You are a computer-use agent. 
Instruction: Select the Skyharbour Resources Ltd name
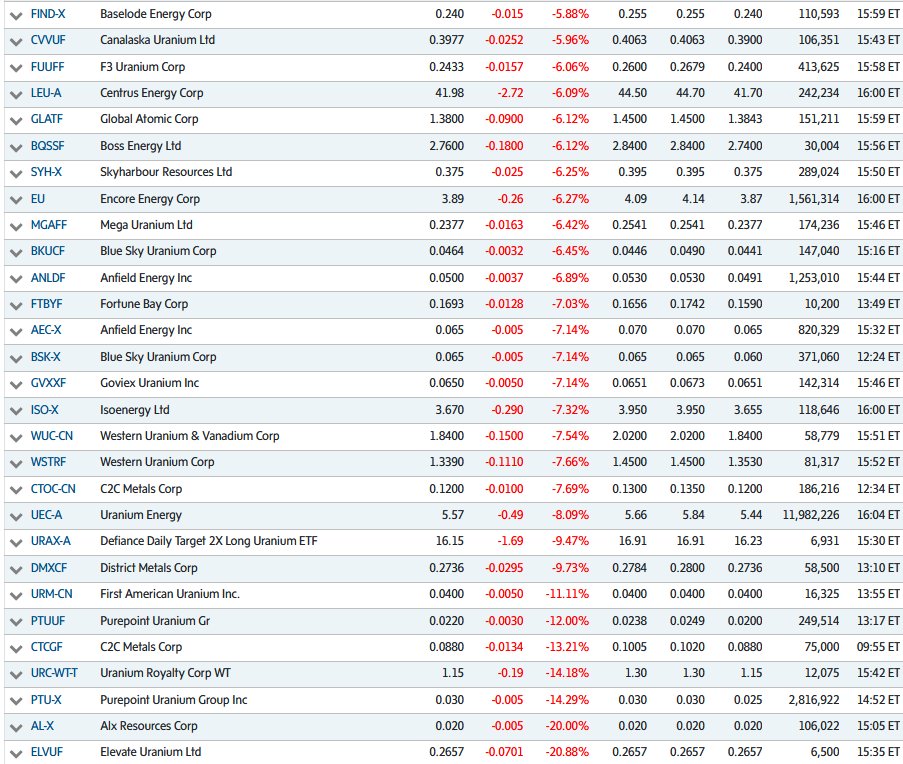click(x=166, y=172)
